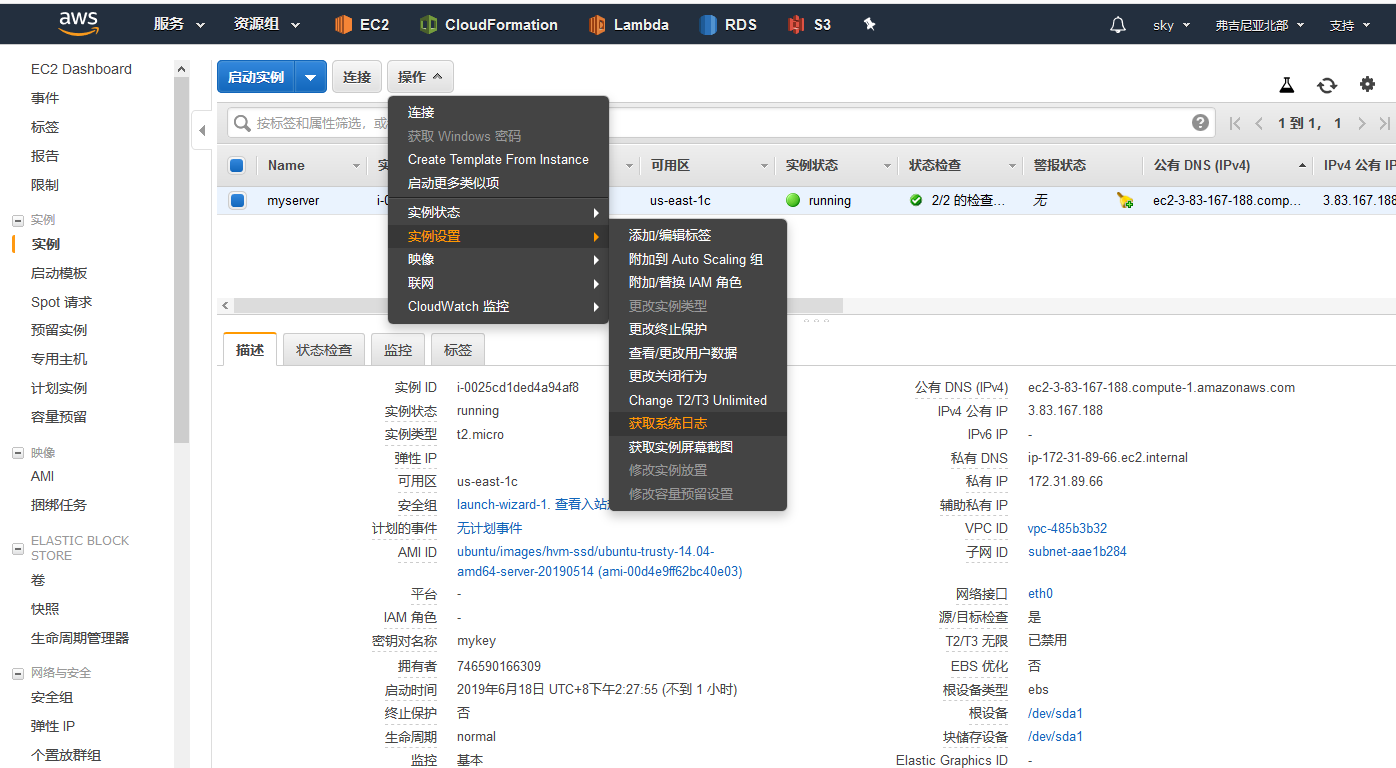Screen dimensions: 1396x768
Task: Expand the 实例状态 submenu
Action: point(498,213)
